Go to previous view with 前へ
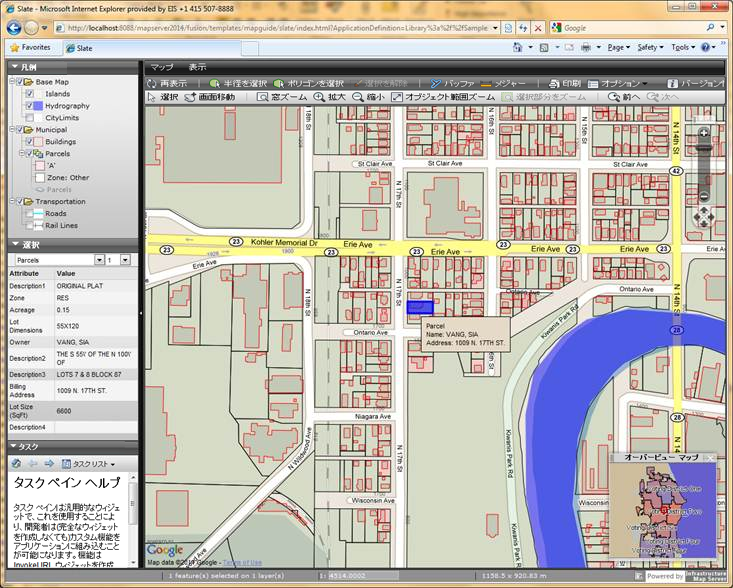733x588 pixels. [624, 97]
